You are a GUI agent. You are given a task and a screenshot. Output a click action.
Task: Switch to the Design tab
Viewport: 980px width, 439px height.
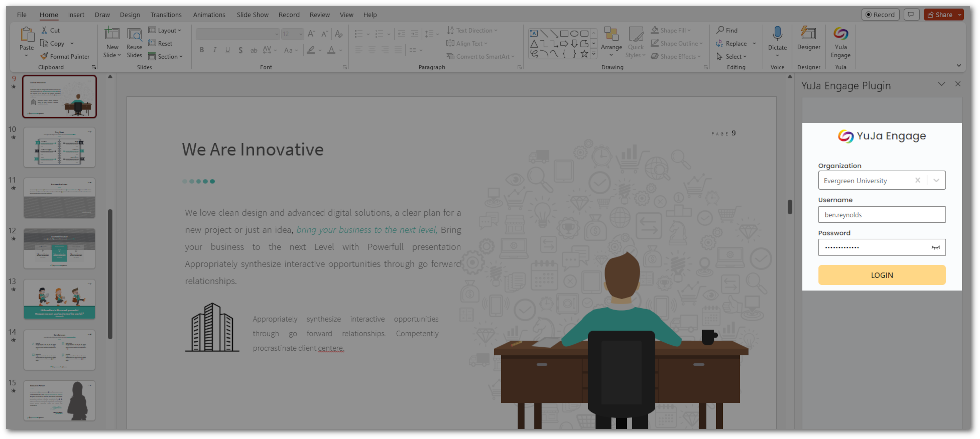pyautogui.click(x=130, y=14)
